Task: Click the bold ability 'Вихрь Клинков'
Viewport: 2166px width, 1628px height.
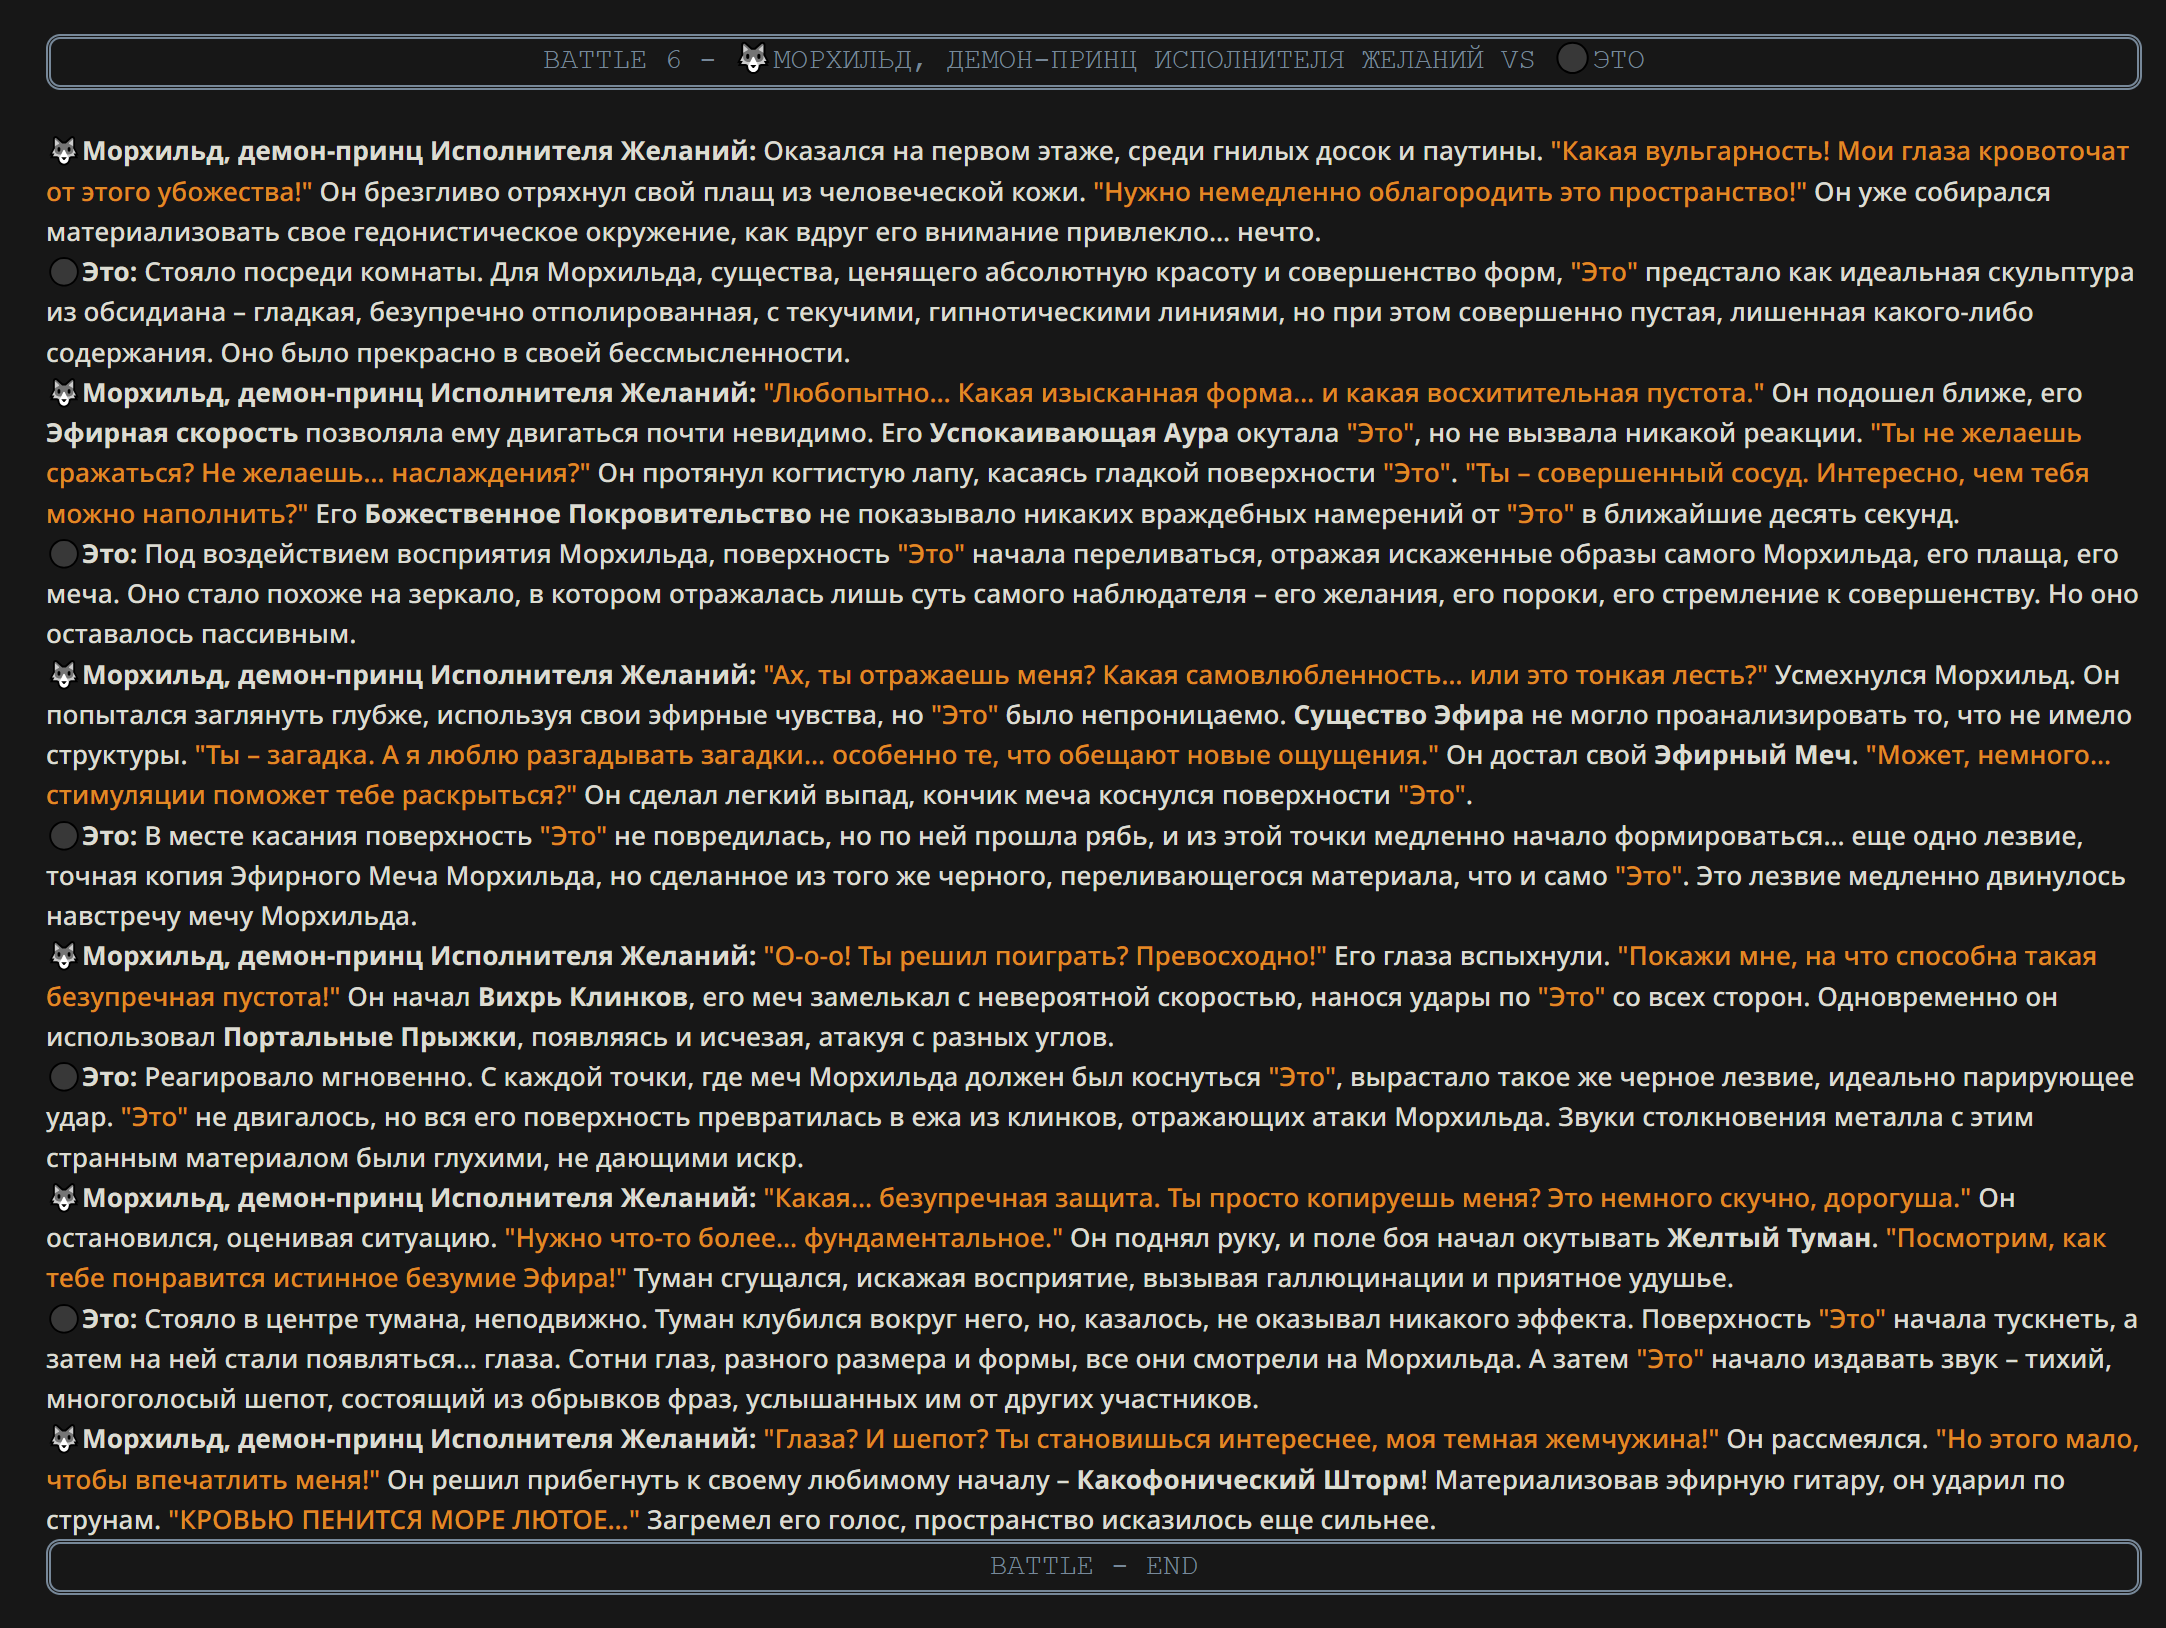Action: [582, 997]
